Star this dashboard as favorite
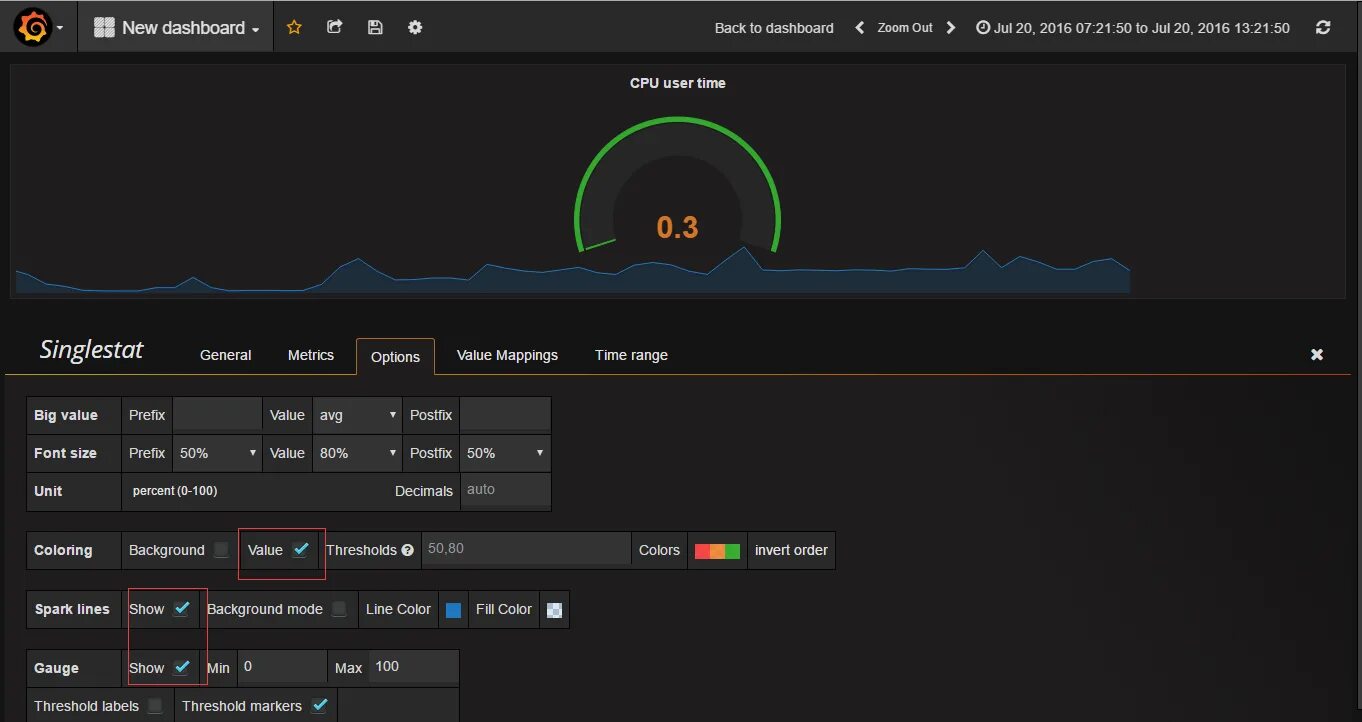Viewport: 1362px width, 722px height. (294, 28)
